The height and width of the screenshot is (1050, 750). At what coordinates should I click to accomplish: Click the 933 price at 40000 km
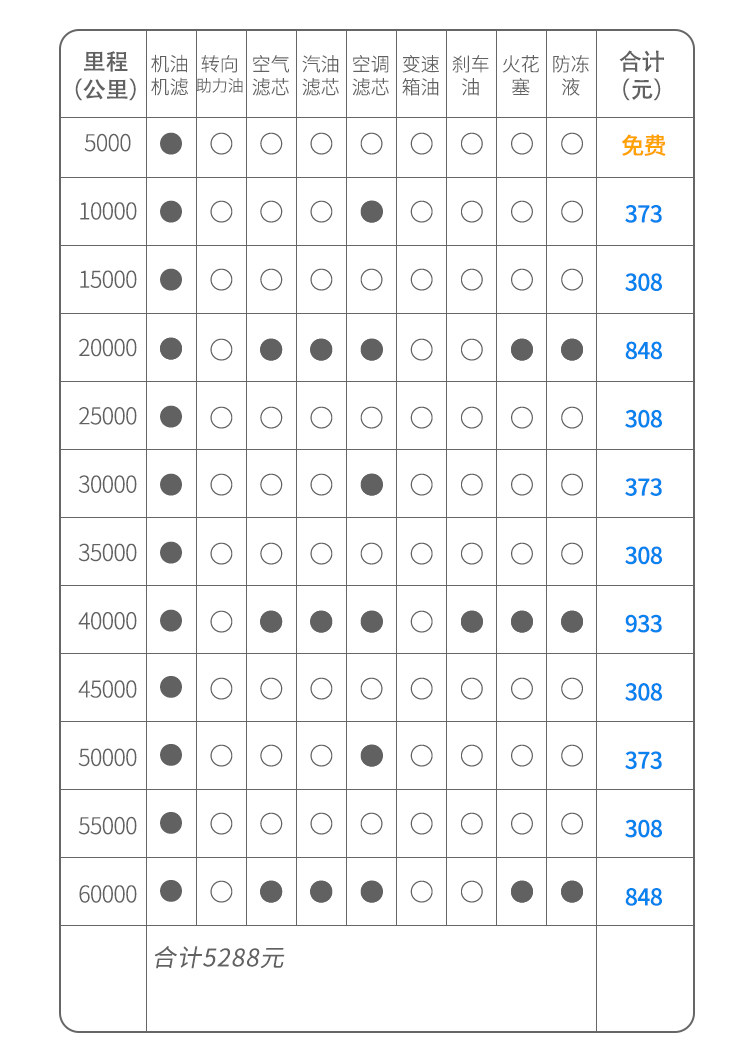point(643,624)
